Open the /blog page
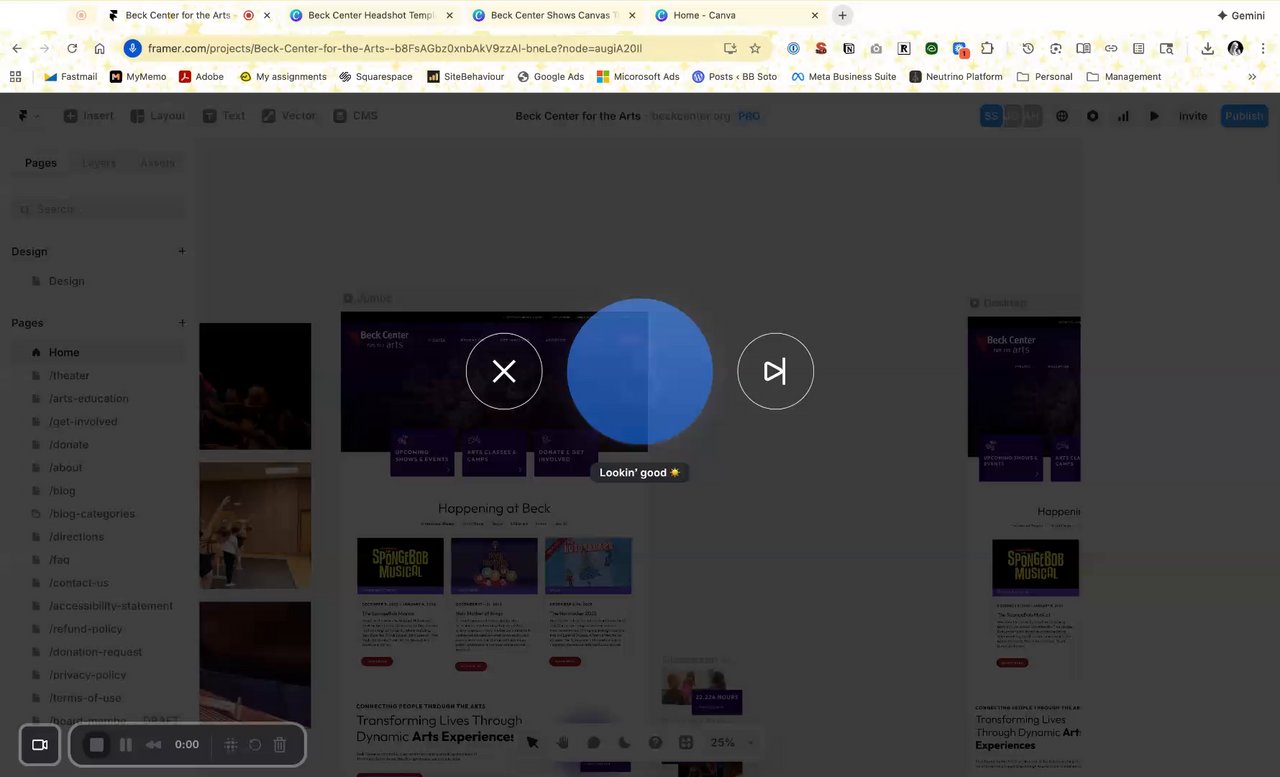 [x=98, y=490]
